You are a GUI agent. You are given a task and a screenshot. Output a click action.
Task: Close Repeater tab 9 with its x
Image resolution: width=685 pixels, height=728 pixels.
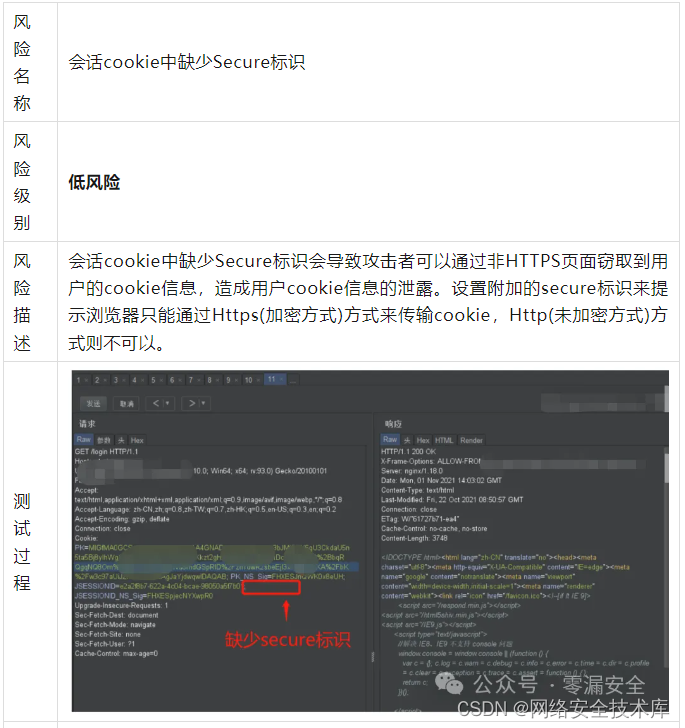pos(236,380)
